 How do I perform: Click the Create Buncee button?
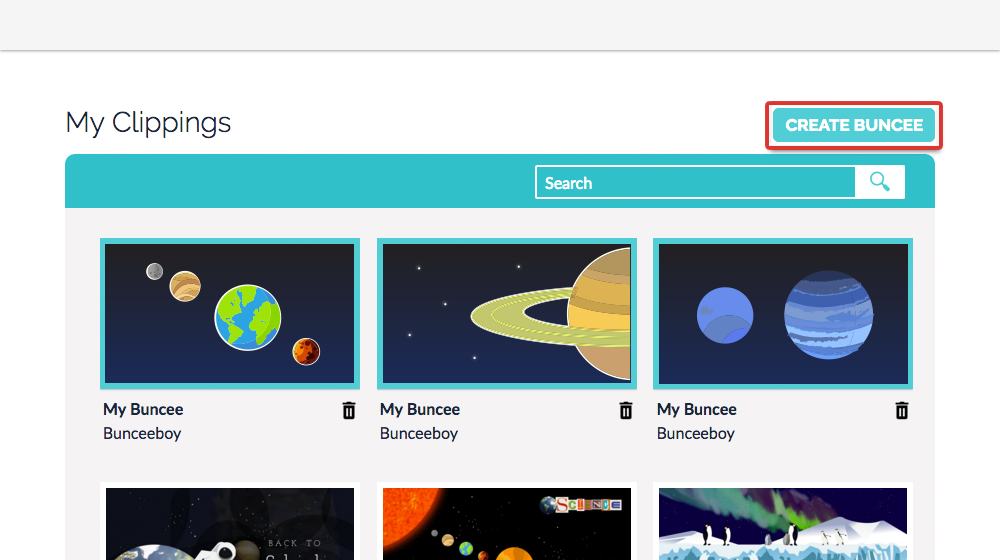pos(853,126)
